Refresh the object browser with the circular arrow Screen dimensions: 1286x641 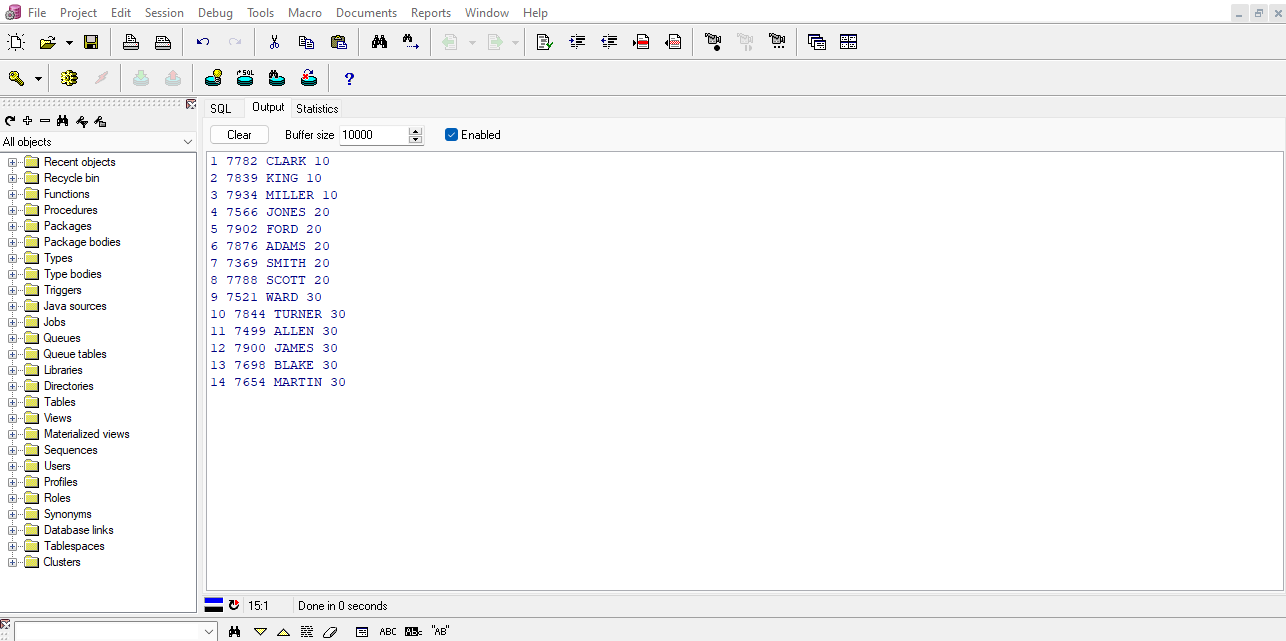pos(10,121)
